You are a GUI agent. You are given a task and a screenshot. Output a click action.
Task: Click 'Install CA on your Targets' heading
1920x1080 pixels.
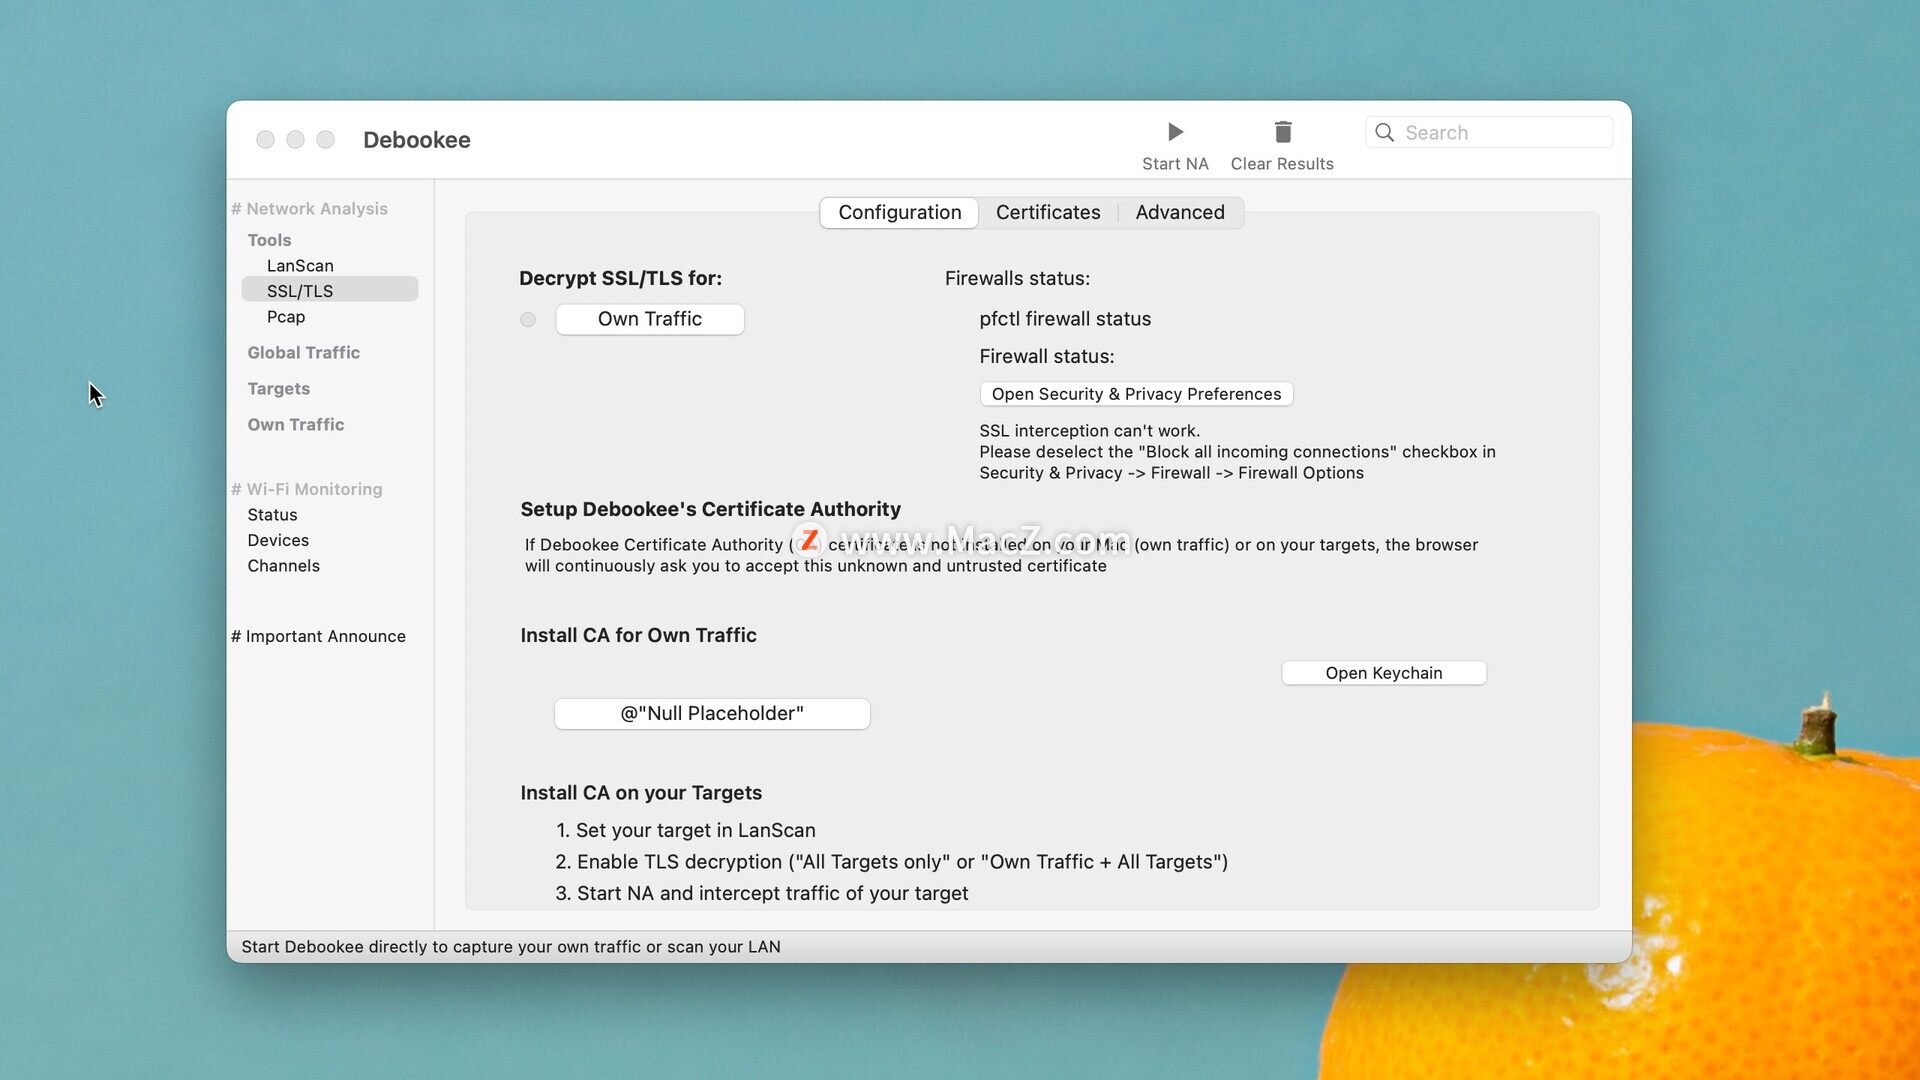click(641, 793)
